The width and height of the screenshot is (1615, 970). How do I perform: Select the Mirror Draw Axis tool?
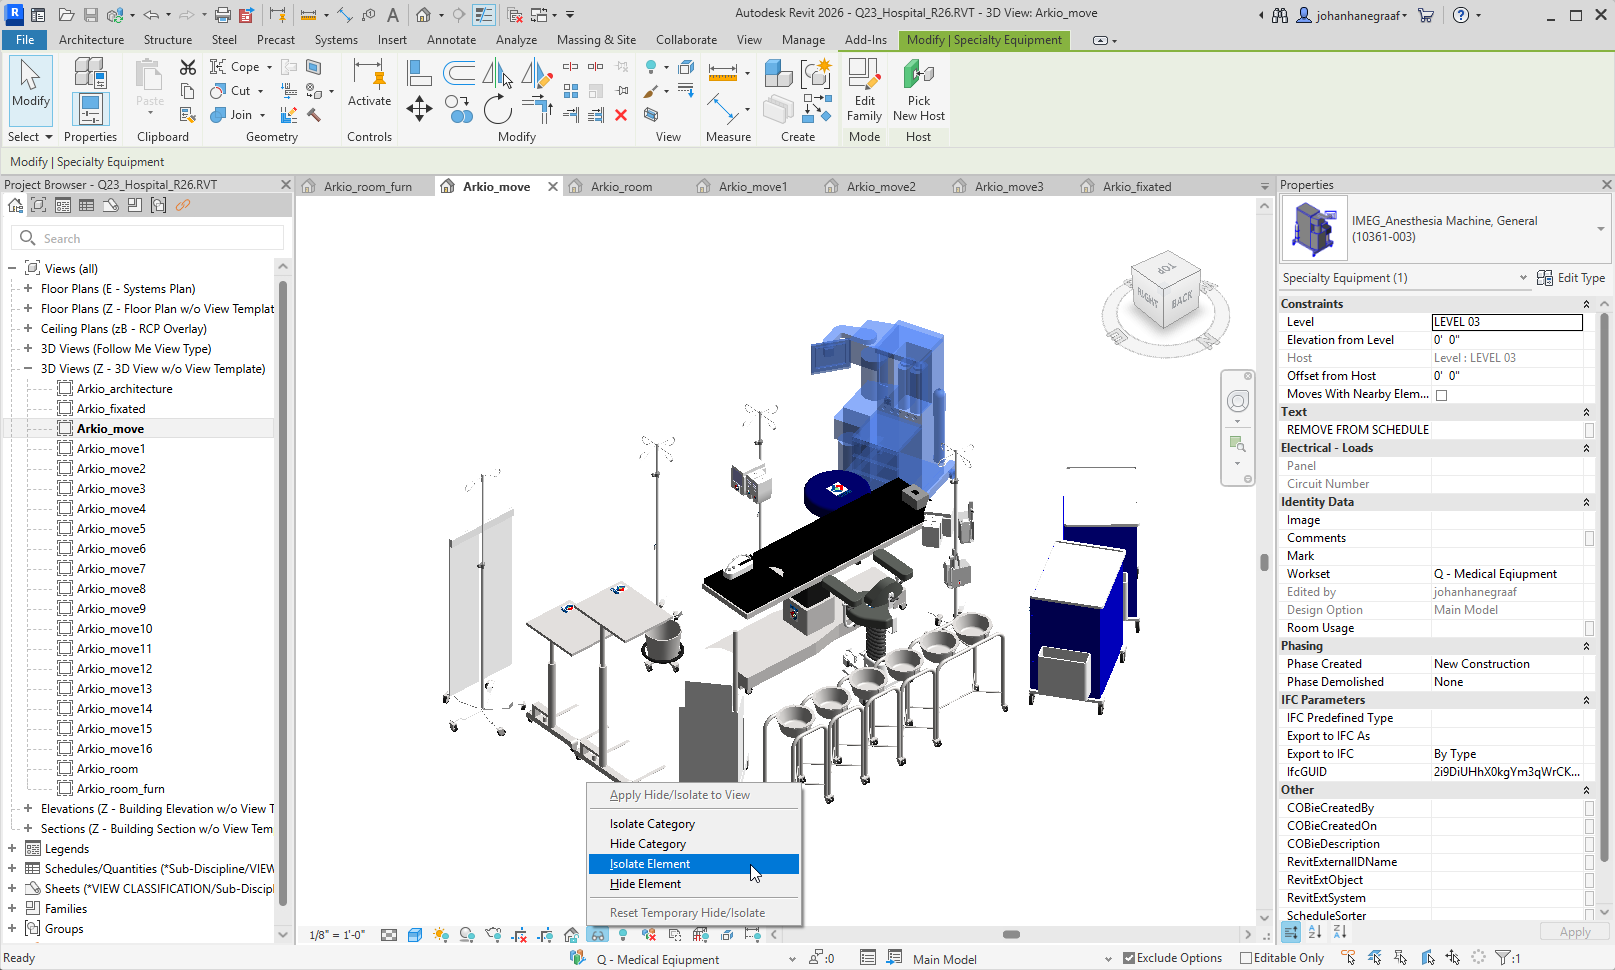tap(537, 73)
